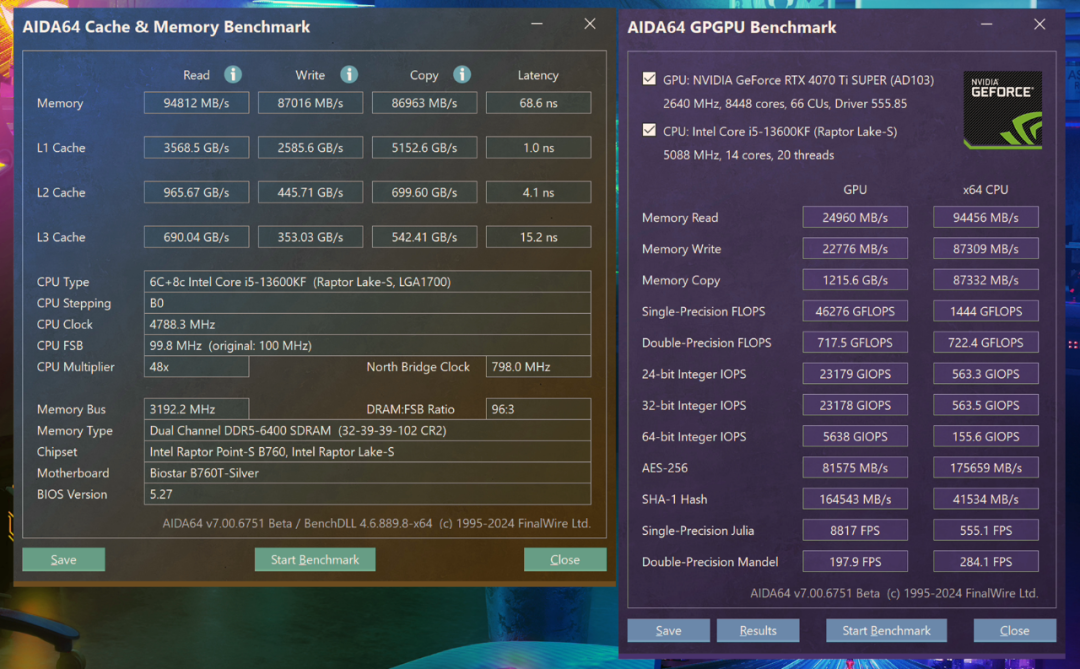Click Memory Latency value 68.6 ns
This screenshot has width=1080, height=669.
tap(538, 103)
